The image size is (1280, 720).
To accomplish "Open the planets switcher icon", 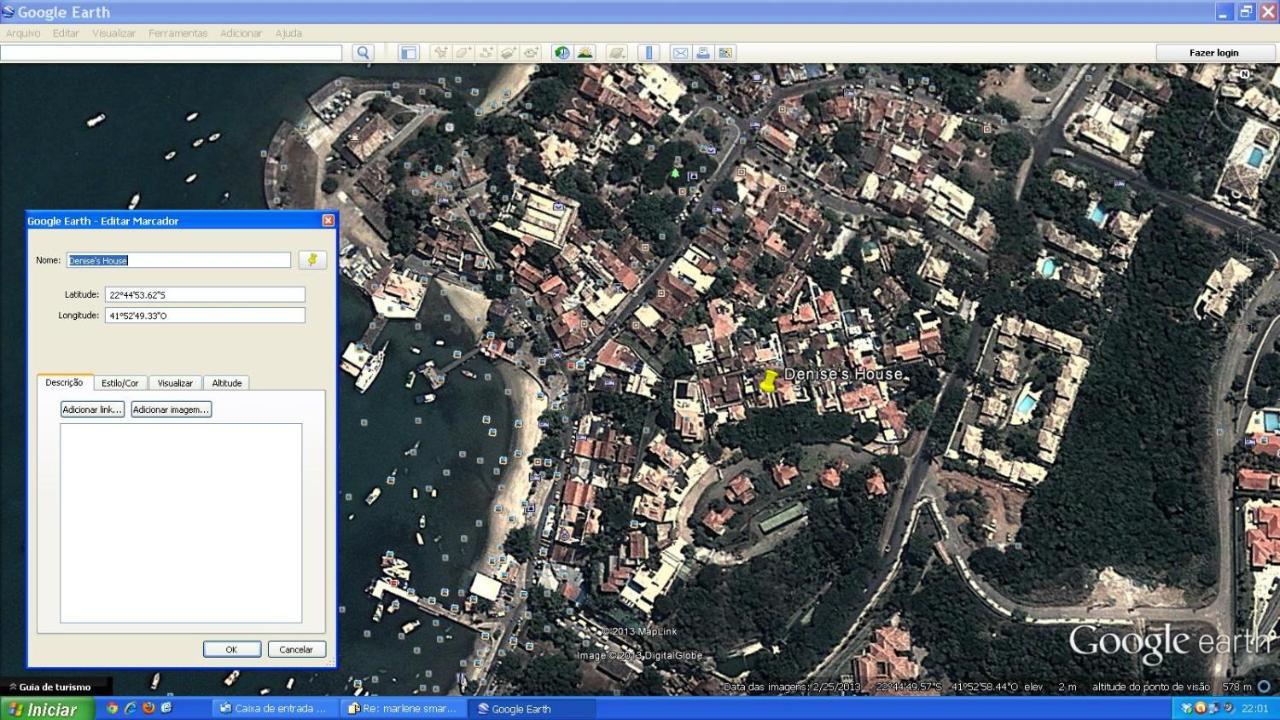I will coord(617,53).
